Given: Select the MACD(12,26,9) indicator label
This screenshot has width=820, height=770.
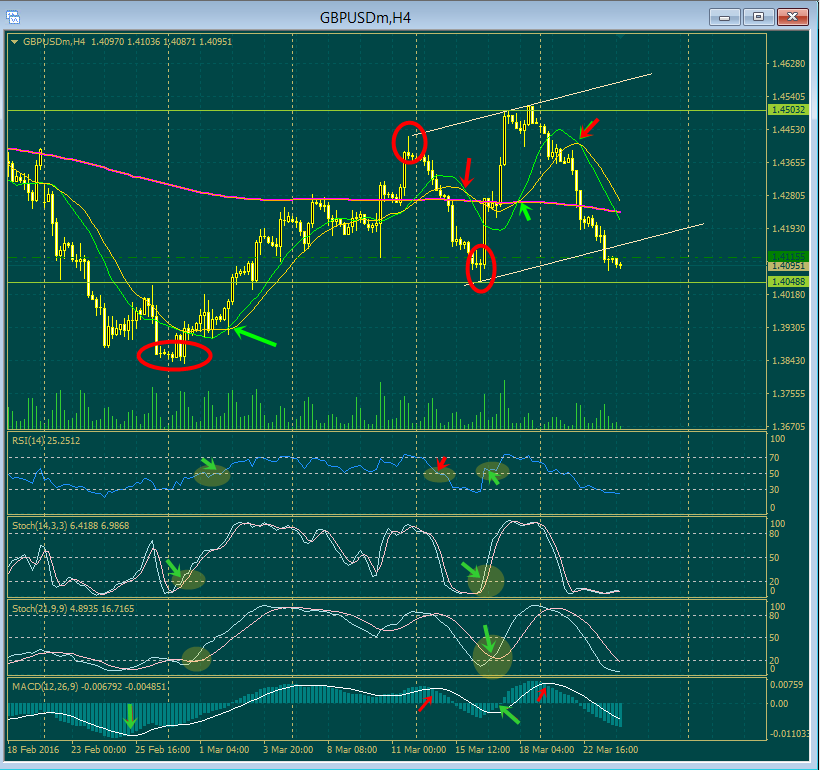Looking at the screenshot, I should pos(89,686).
